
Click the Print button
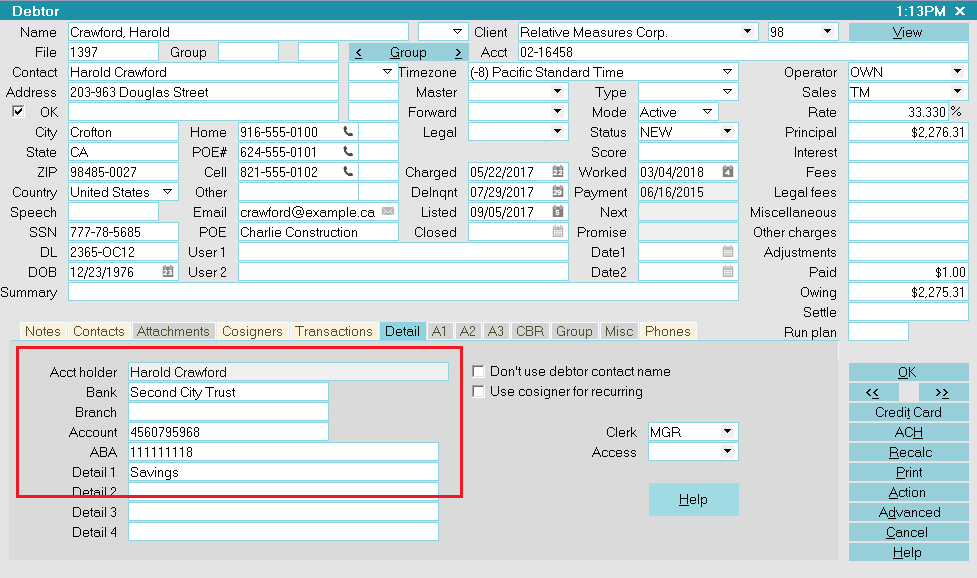tap(908, 472)
